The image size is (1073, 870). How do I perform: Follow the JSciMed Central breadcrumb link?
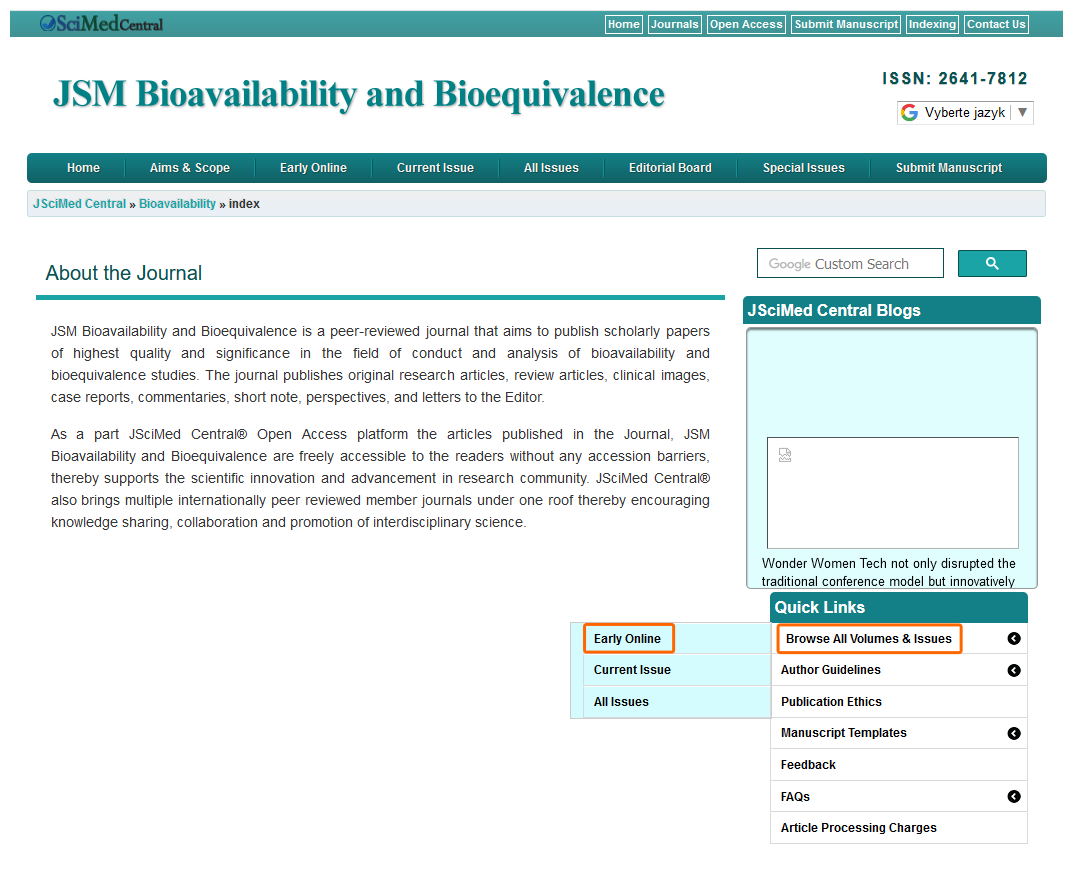79,204
